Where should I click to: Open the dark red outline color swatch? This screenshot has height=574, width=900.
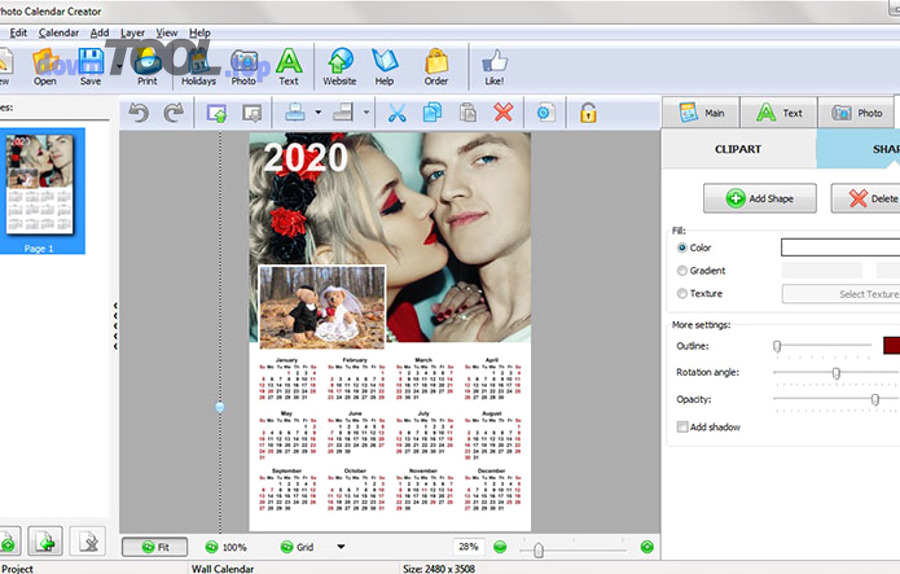click(x=891, y=346)
